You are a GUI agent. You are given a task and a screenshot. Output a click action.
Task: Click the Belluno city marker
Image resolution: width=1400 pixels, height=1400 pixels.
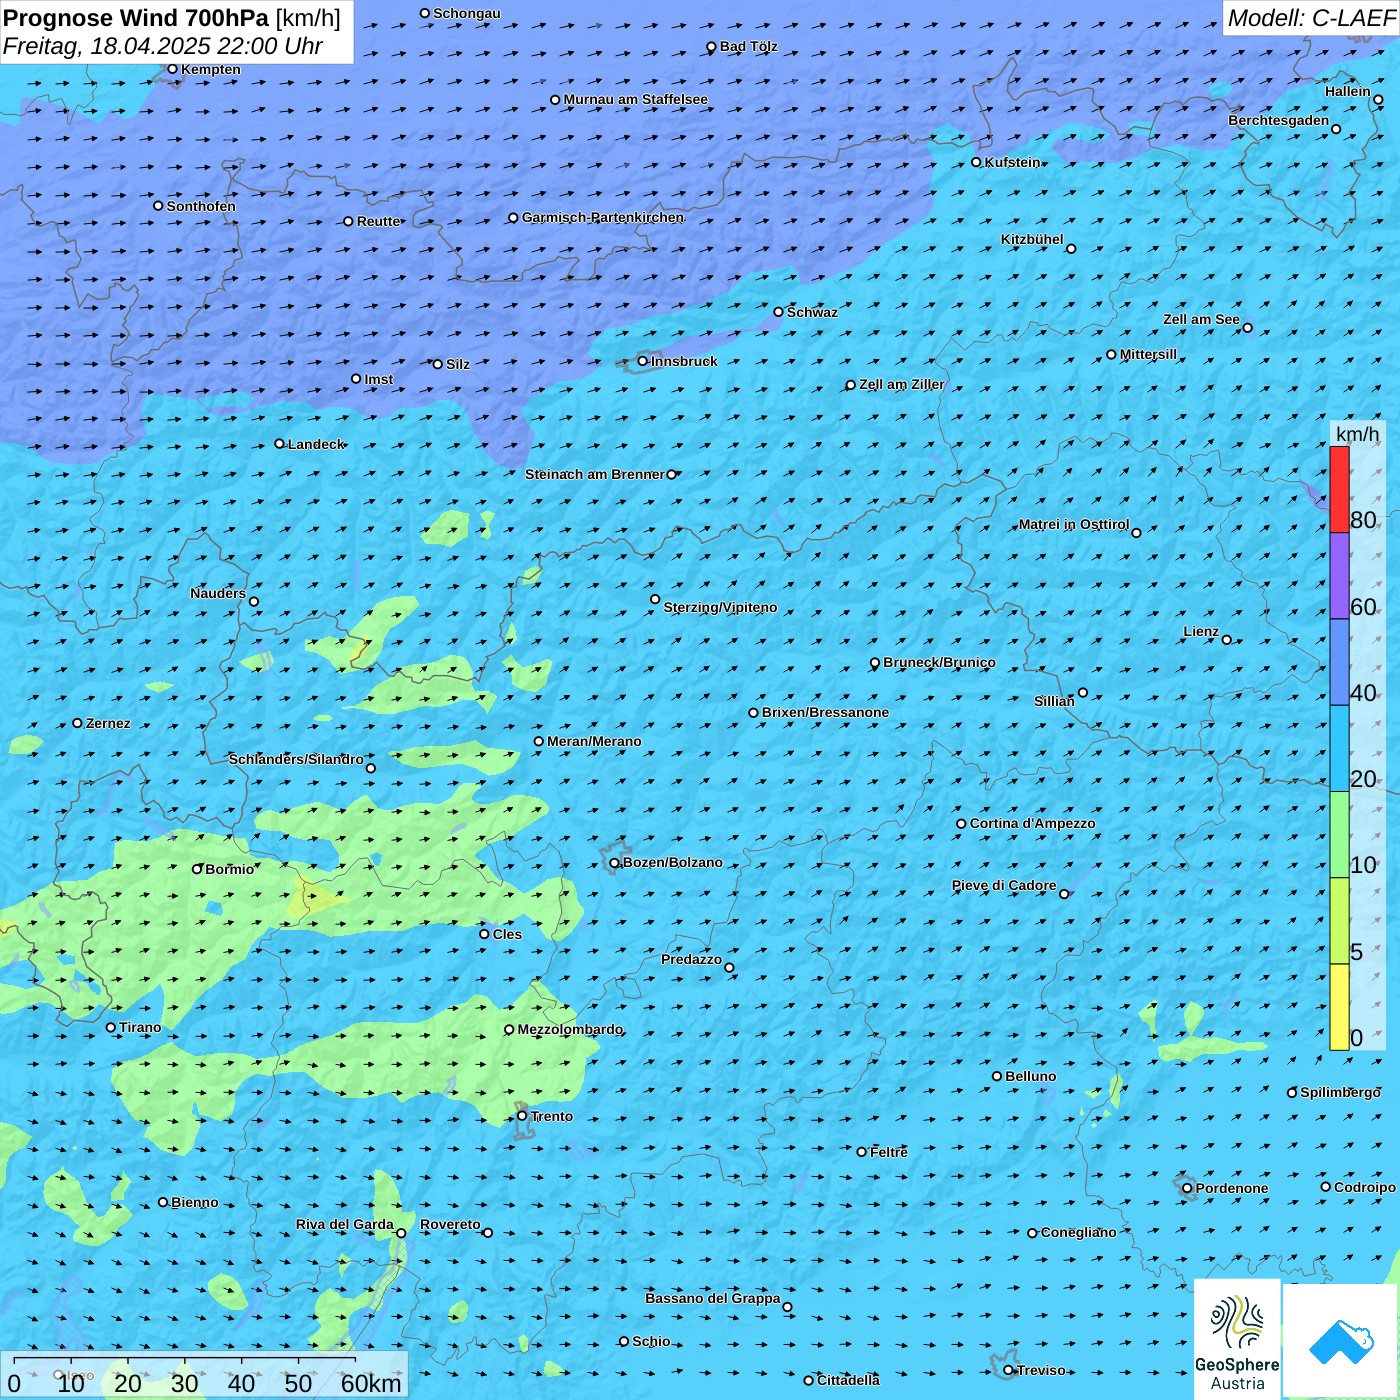tap(997, 1076)
